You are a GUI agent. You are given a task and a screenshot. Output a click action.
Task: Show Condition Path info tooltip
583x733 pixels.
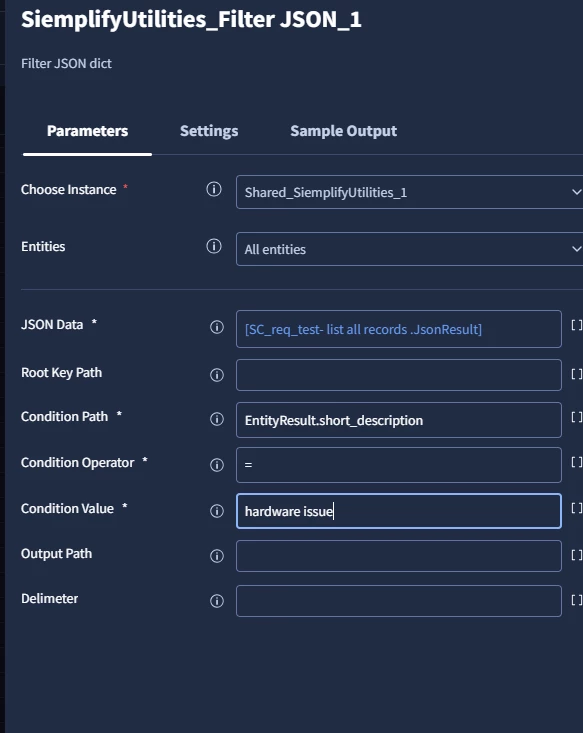[x=217, y=419]
